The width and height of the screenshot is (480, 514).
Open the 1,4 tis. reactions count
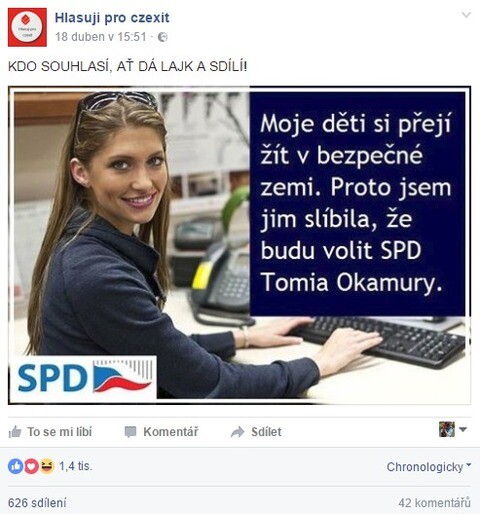click(x=76, y=466)
